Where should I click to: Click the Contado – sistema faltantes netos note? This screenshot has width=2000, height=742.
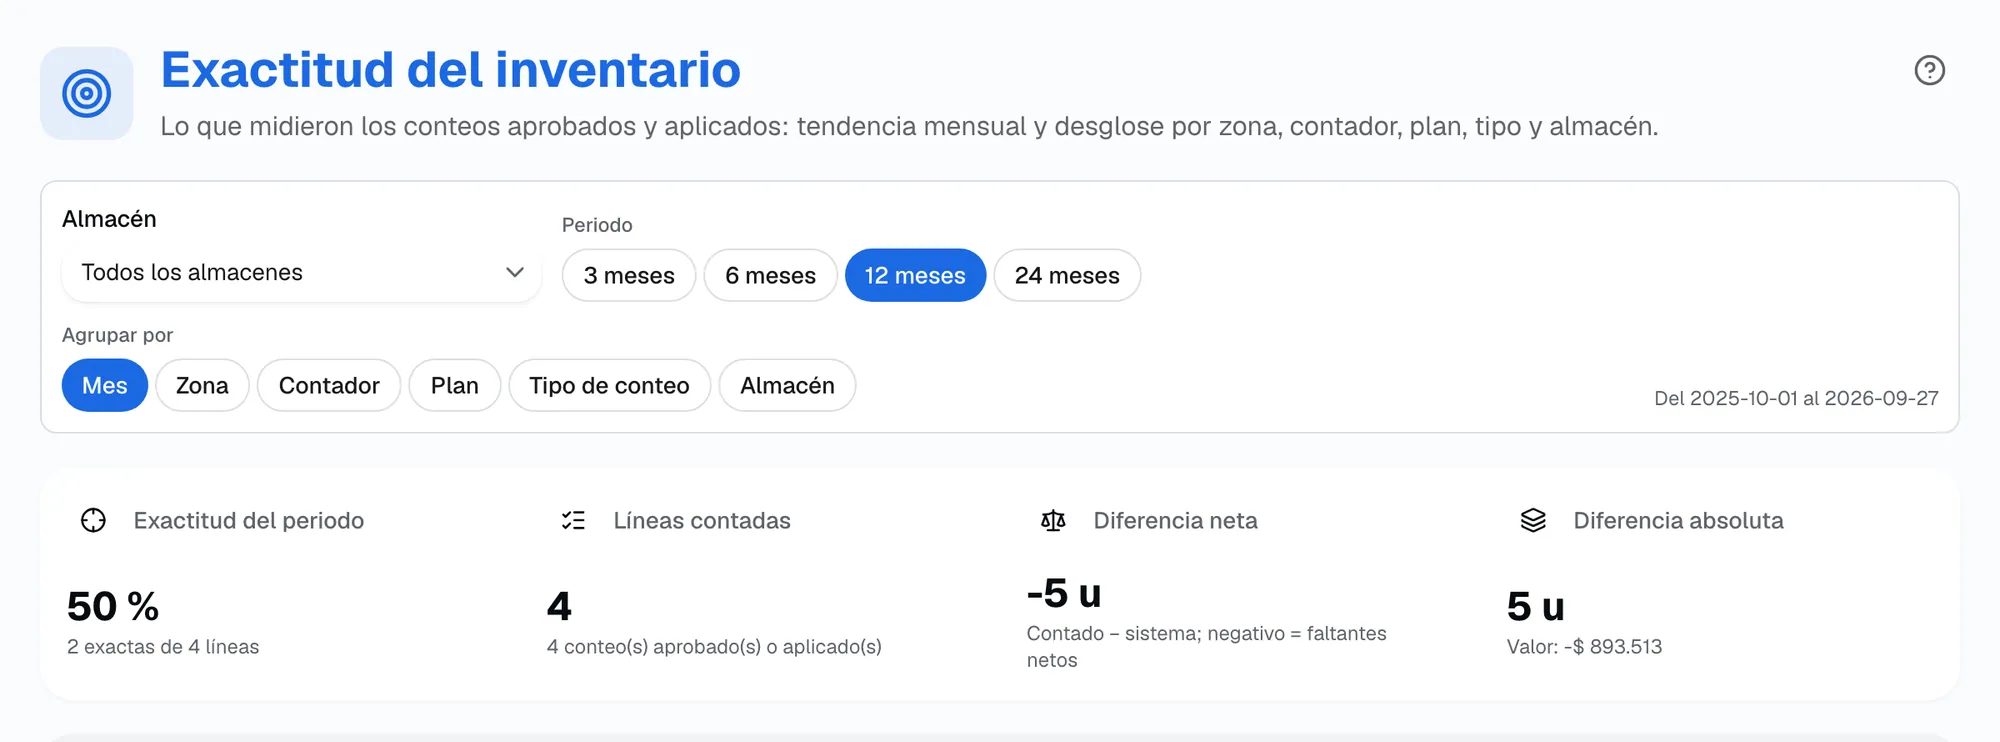[x=1207, y=647]
